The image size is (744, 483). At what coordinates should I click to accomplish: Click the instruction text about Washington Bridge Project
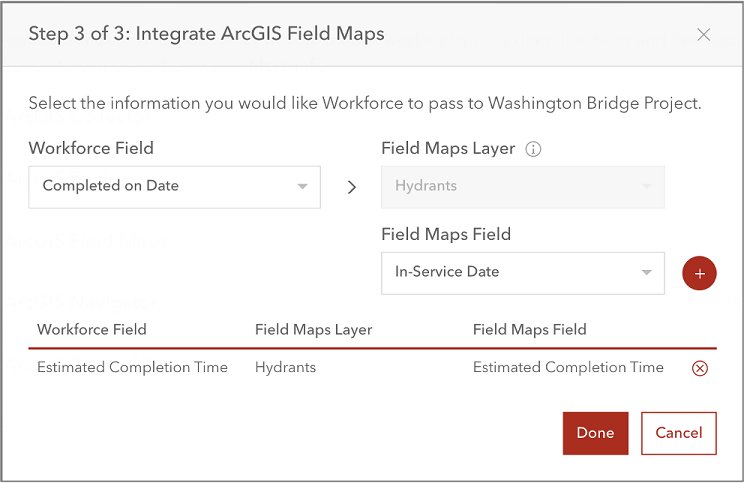click(x=365, y=103)
